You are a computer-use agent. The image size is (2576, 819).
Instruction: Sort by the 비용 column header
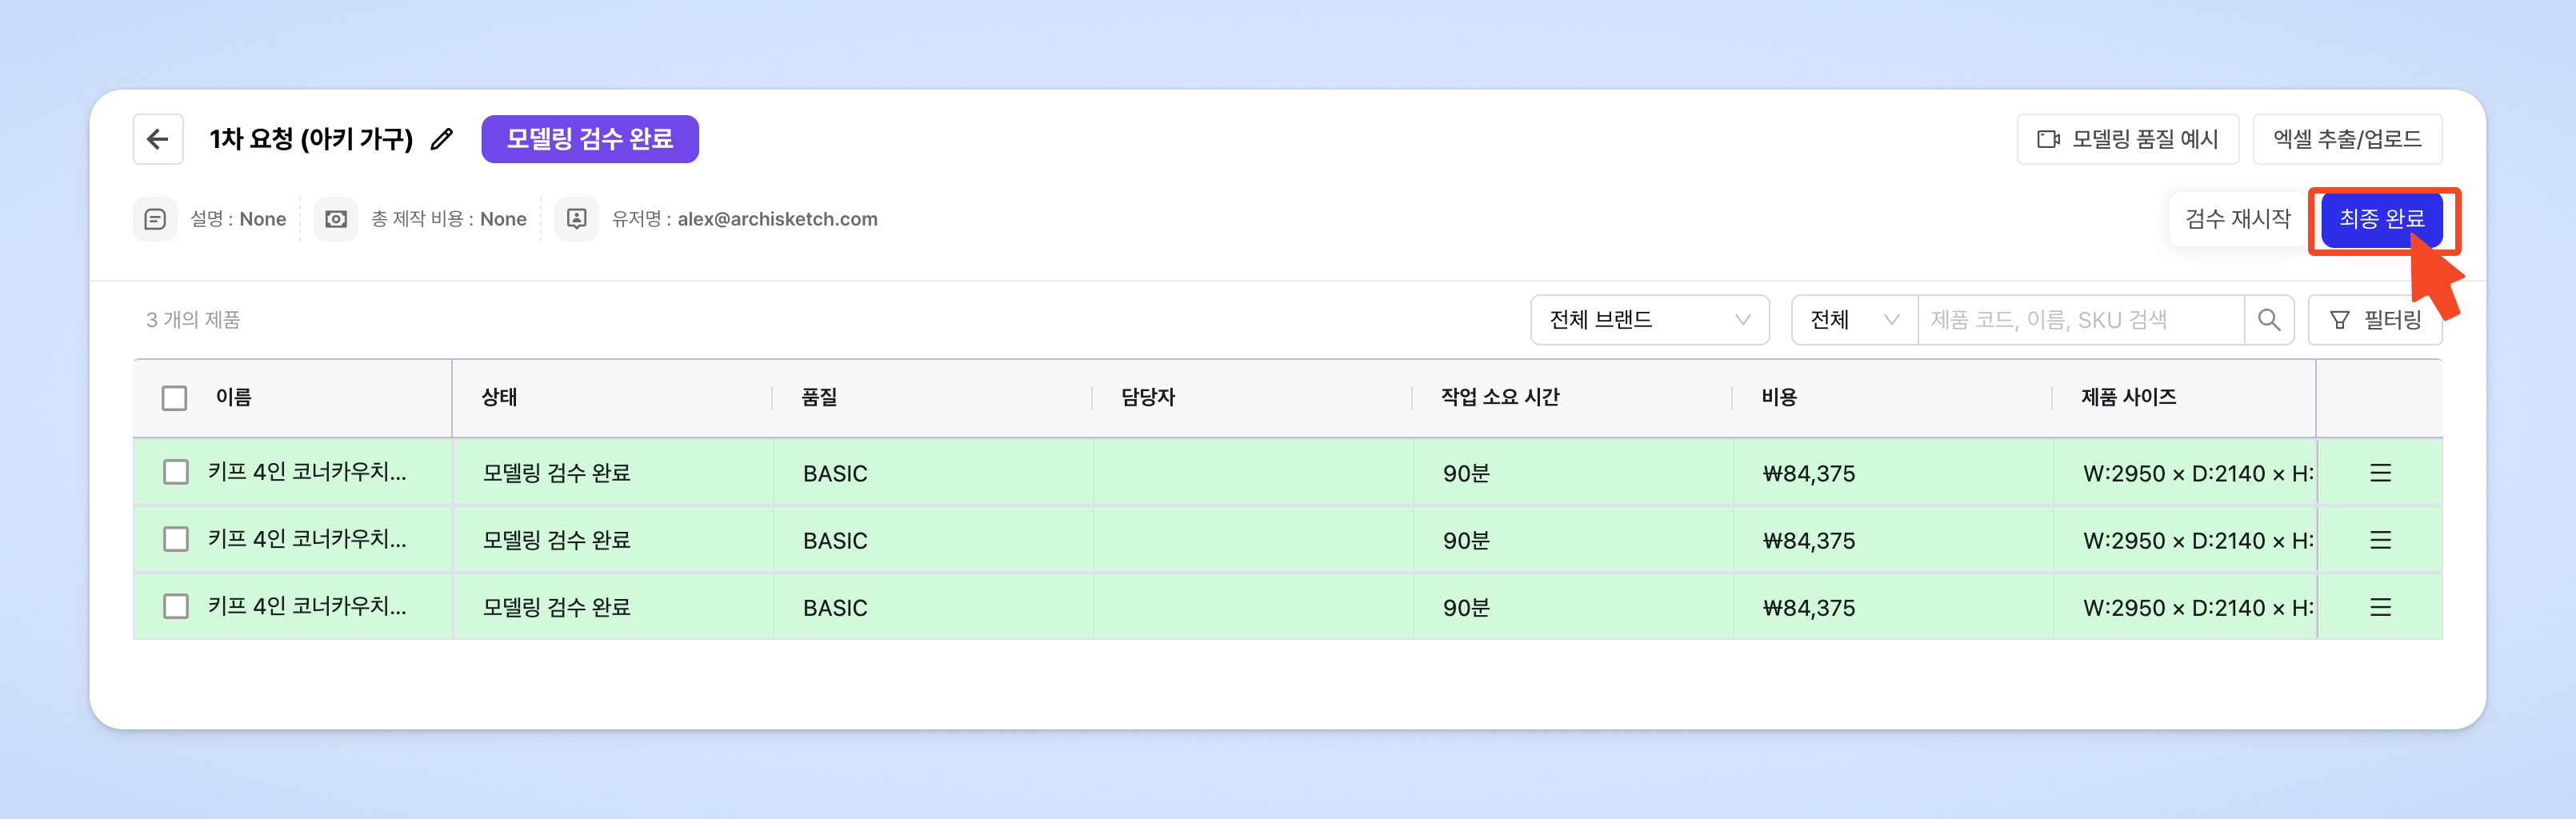pyautogui.click(x=1779, y=397)
